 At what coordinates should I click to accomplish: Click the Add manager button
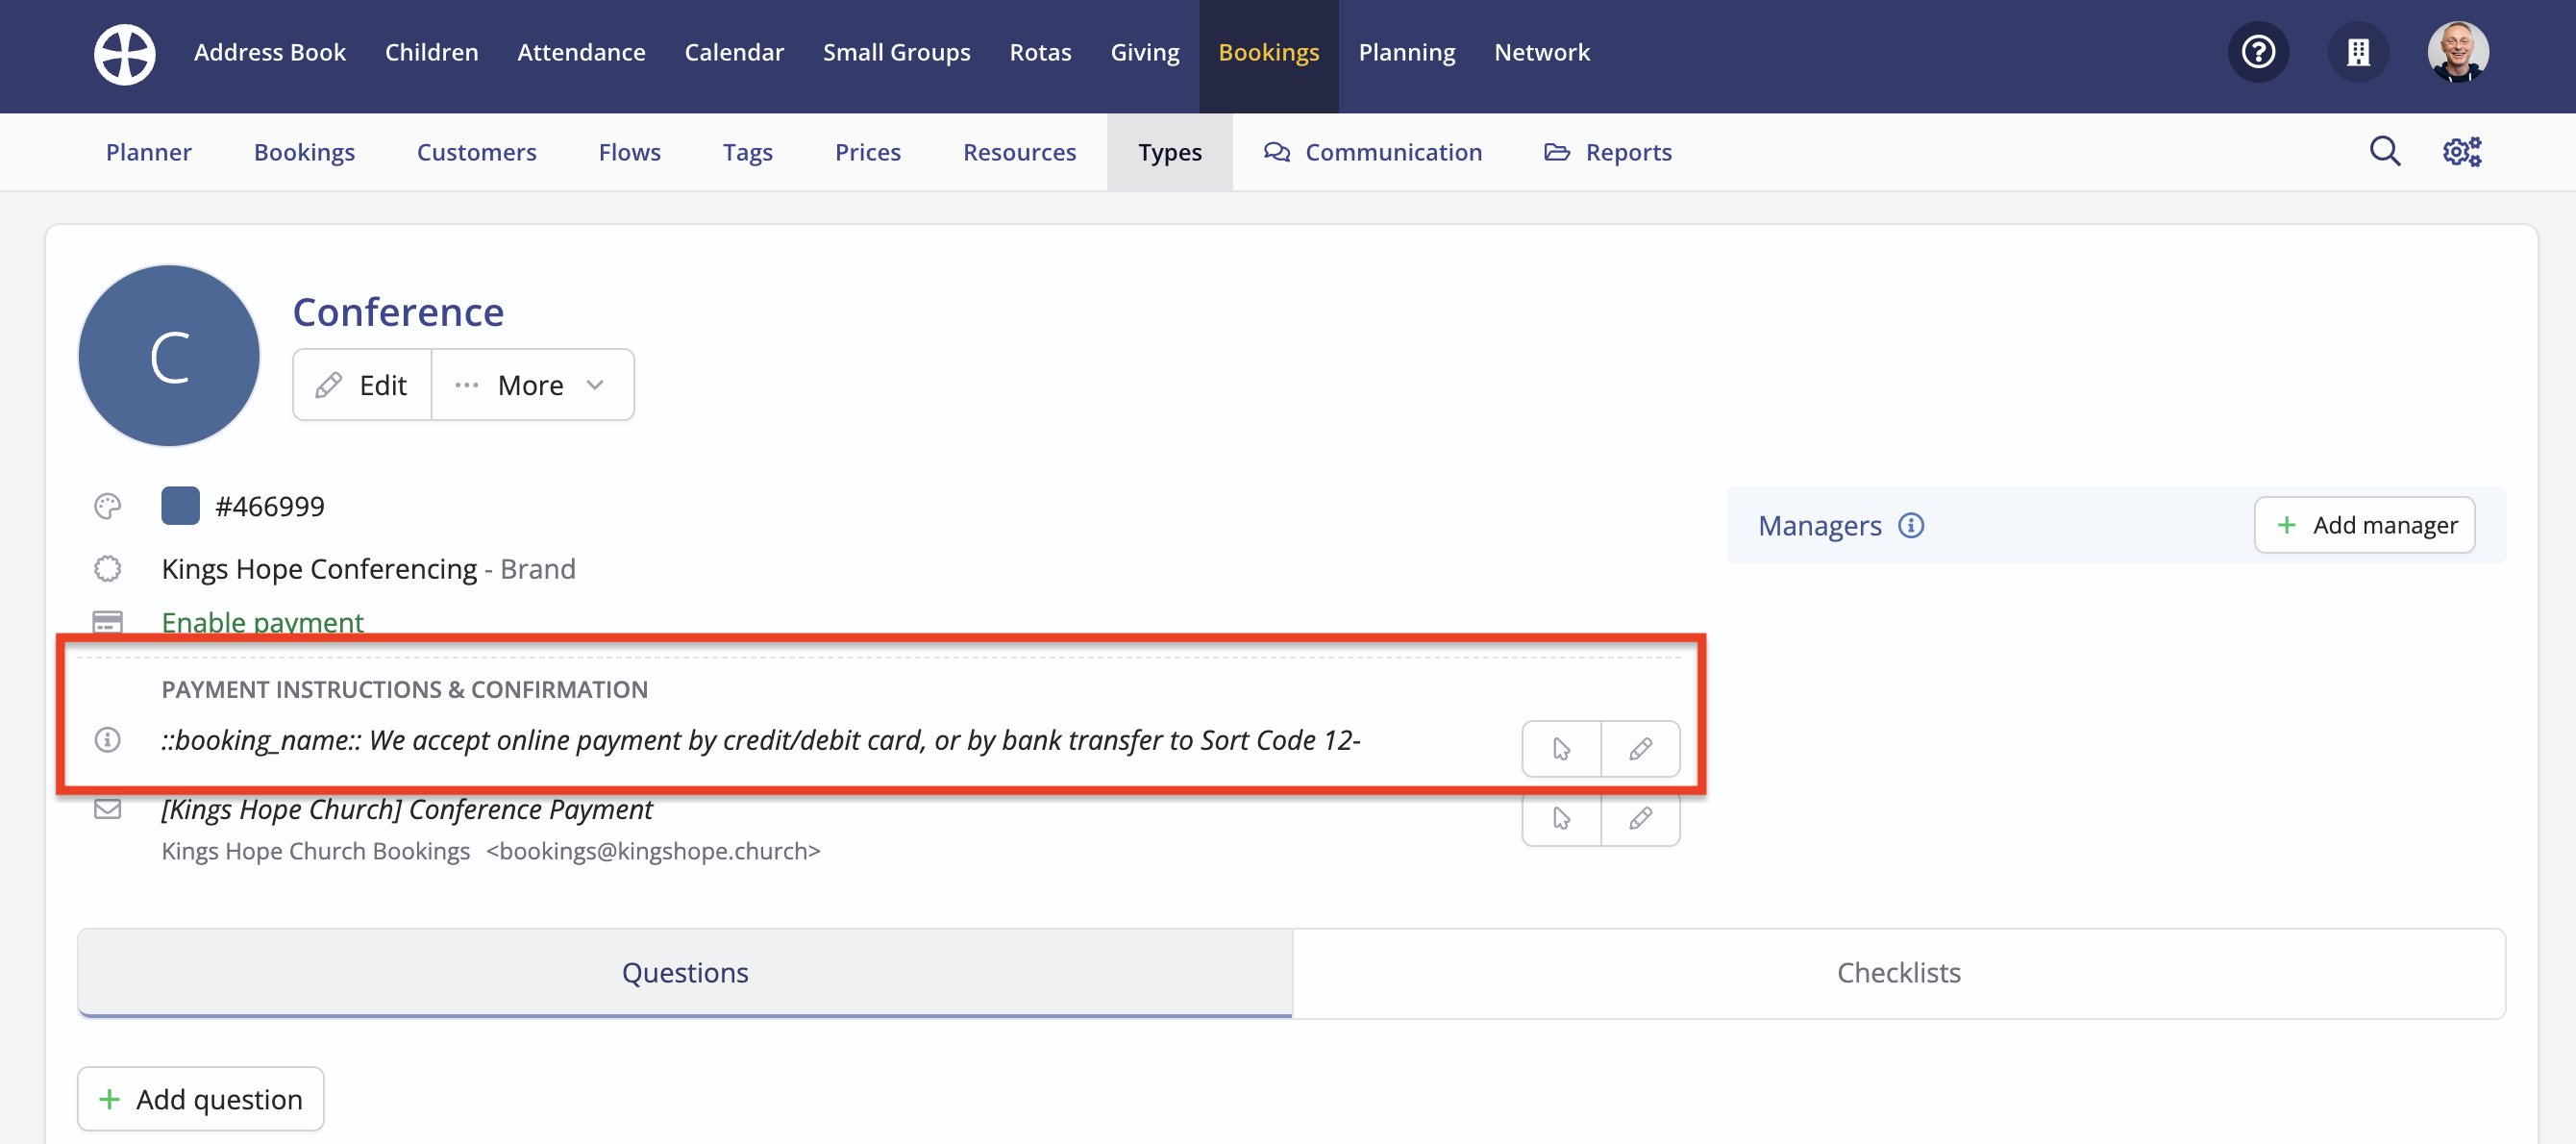click(2364, 526)
